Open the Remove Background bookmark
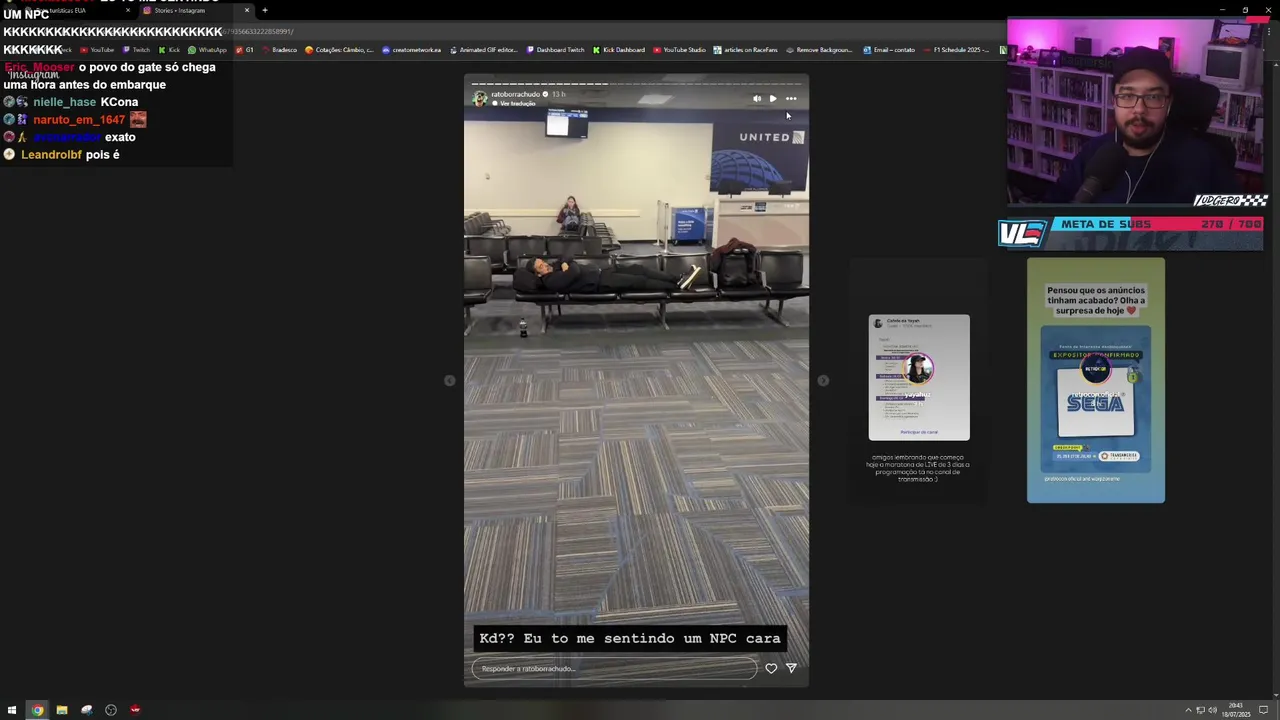1280x720 pixels. coord(819,50)
